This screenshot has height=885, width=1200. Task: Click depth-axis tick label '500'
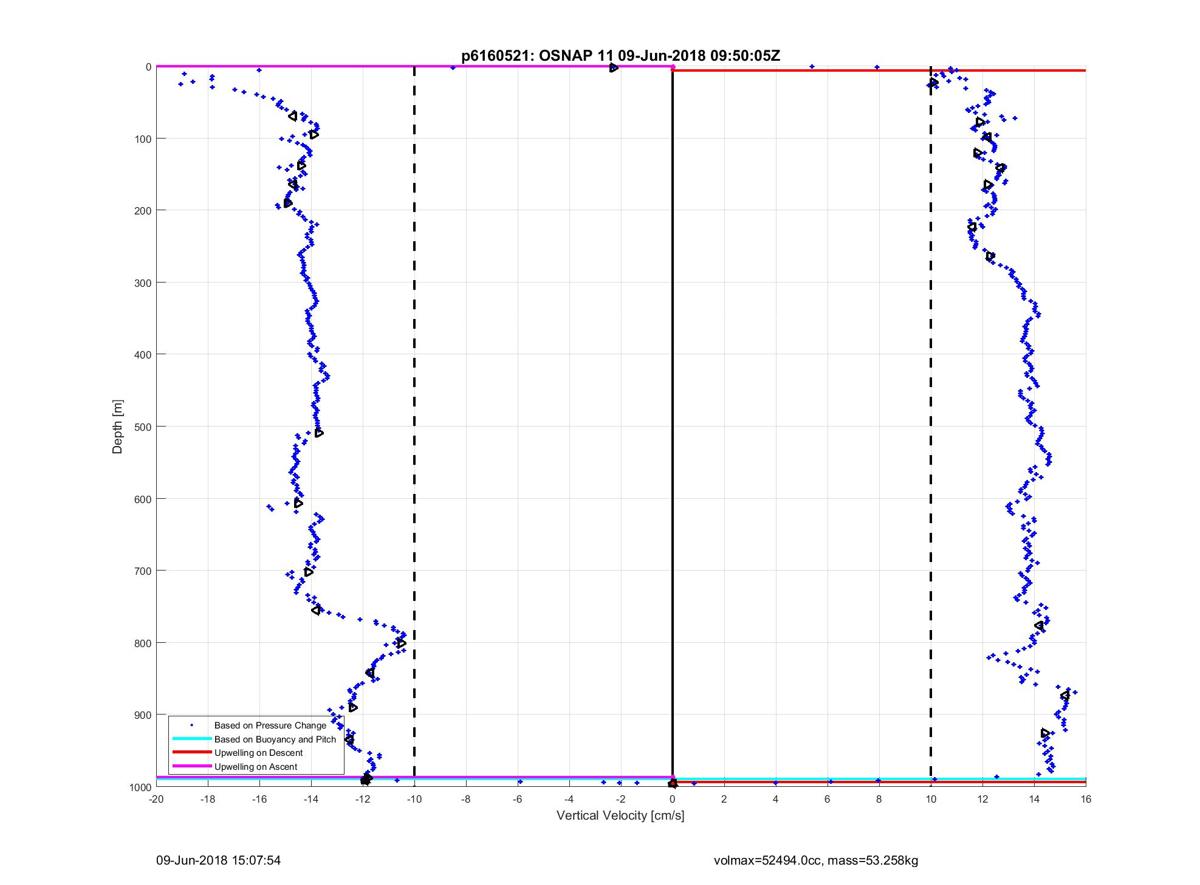pyautogui.click(x=142, y=427)
